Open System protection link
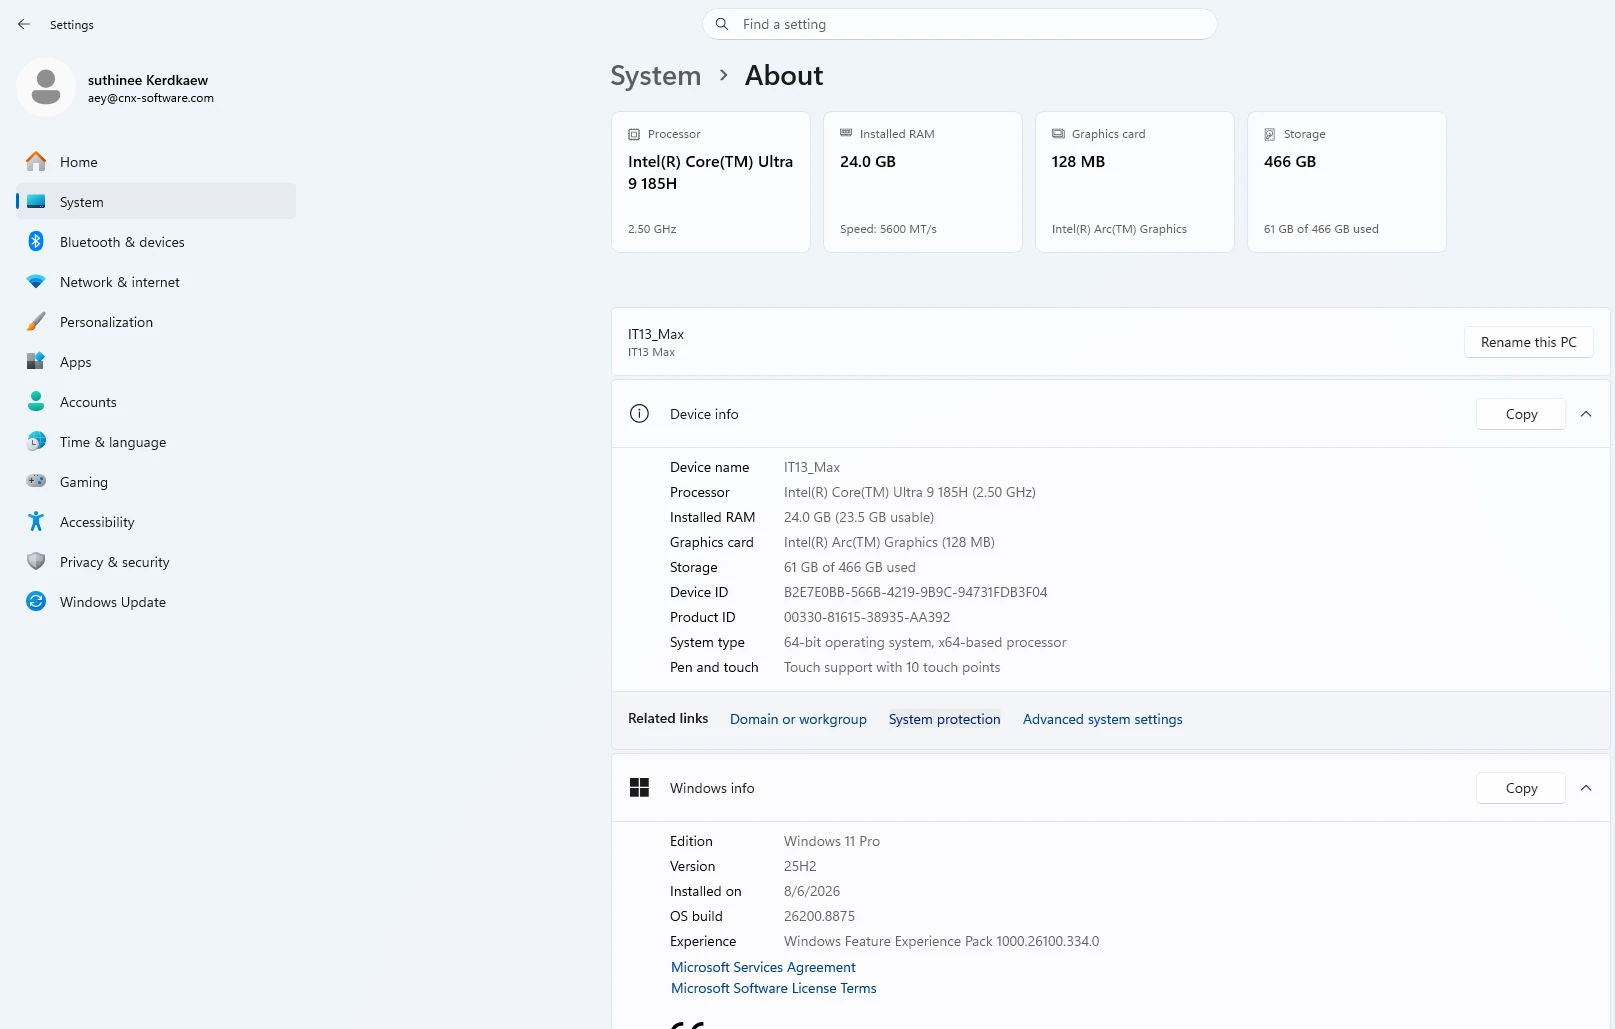 click(944, 719)
